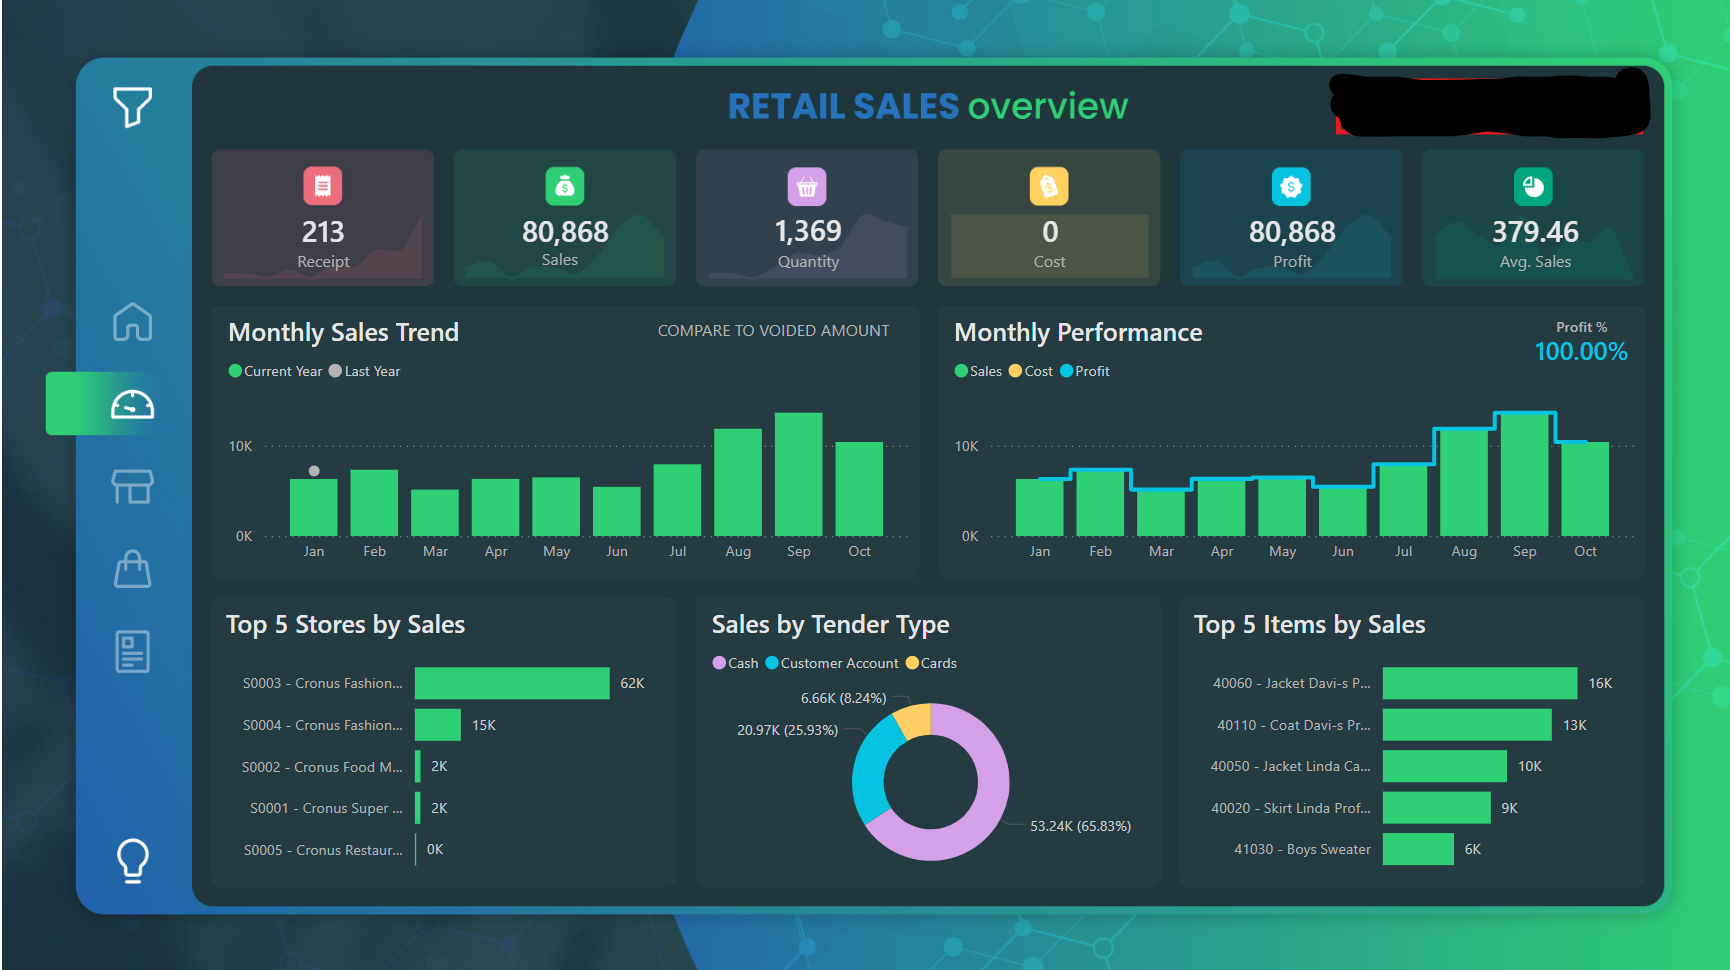Screen dimensions: 1730x970
Task: Open the report document sidebar icon
Action: coord(132,652)
